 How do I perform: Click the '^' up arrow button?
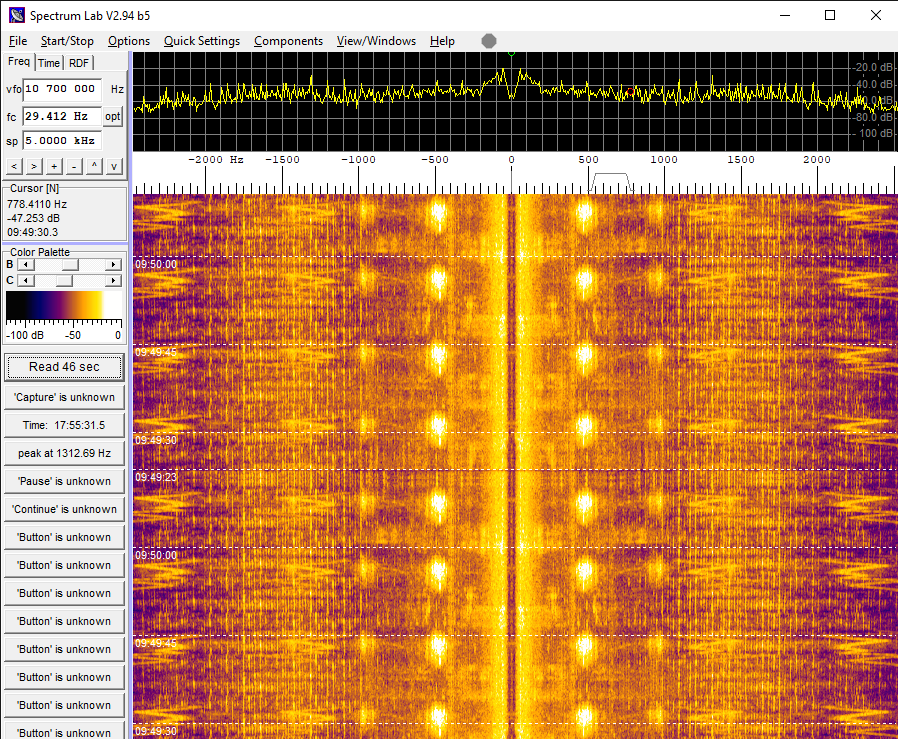tap(94, 167)
